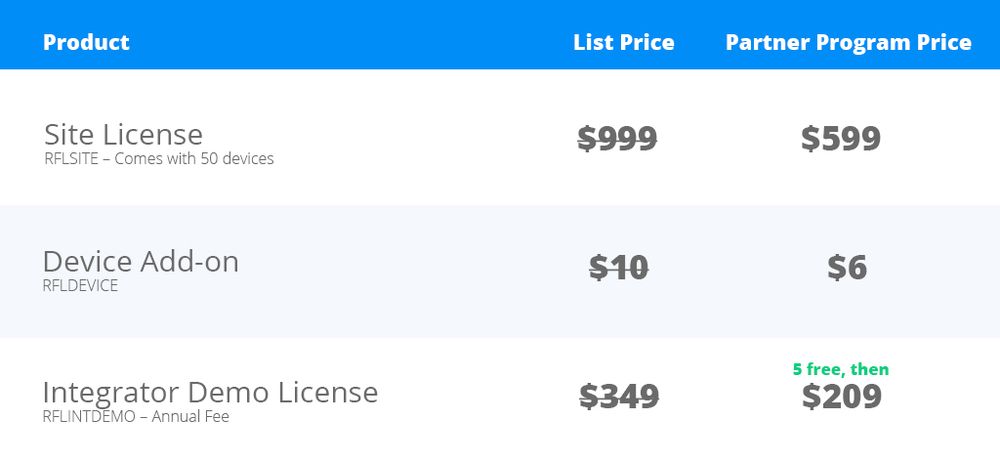Click the blue table header bar
The width and height of the screenshot is (1000, 464).
(x=350, y=35)
